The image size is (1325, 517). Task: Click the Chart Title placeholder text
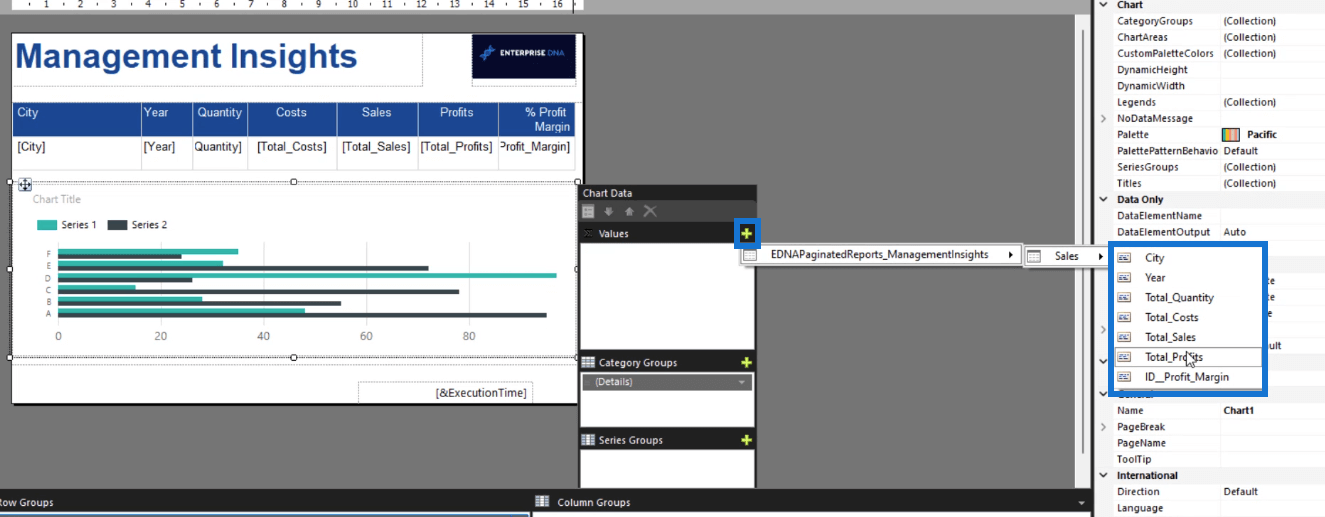click(57, 200)
